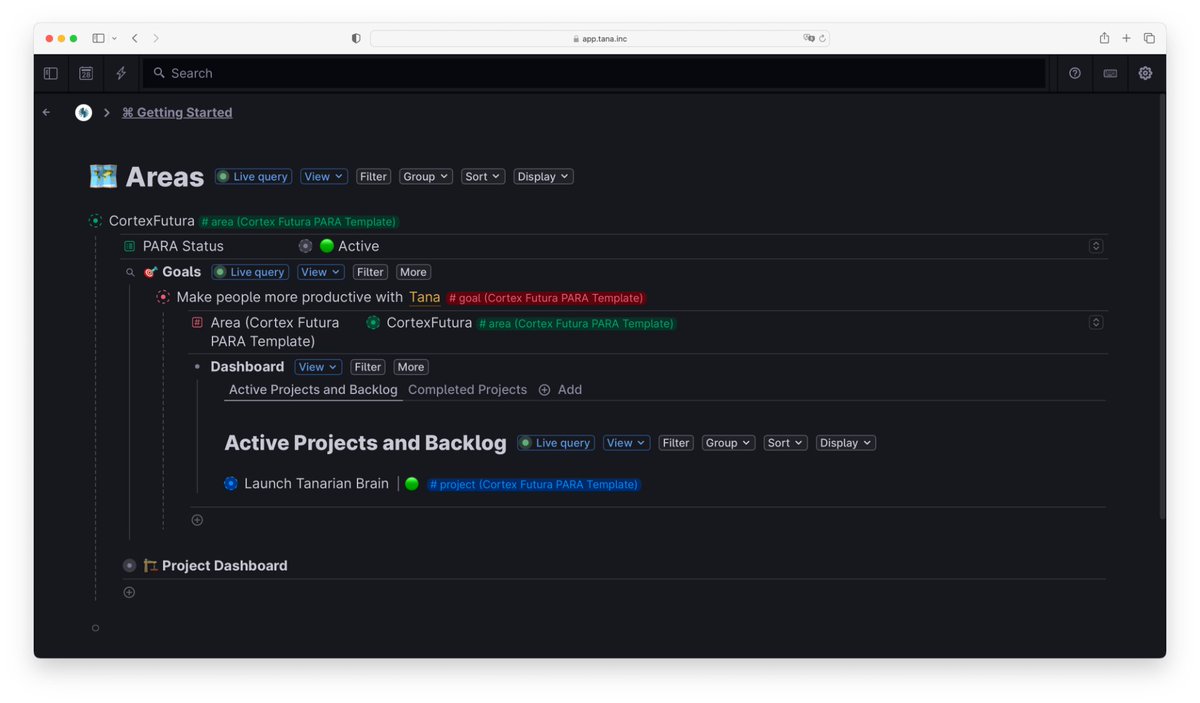Click the Filter button beside Areas

pos(373,176)
